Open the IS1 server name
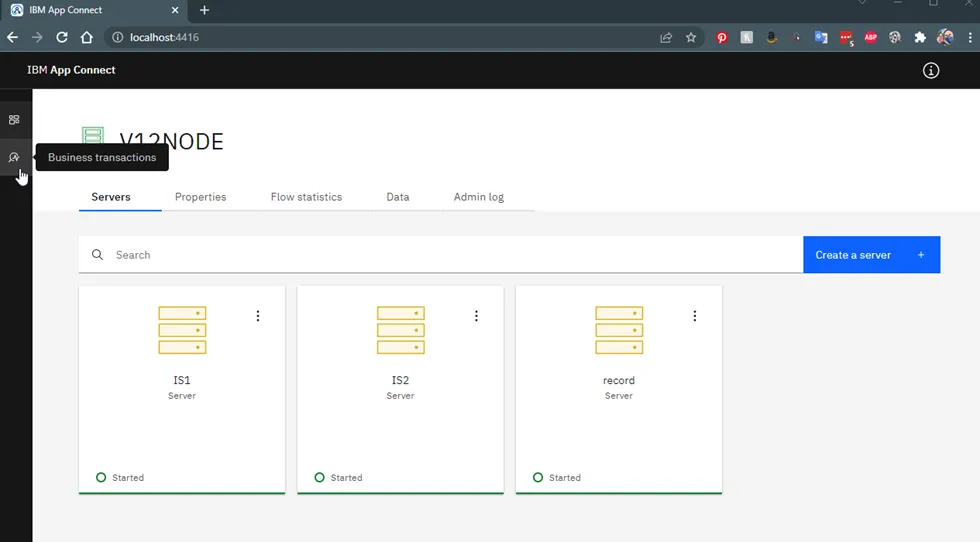 pyautogui.click(x=182, y=380)
